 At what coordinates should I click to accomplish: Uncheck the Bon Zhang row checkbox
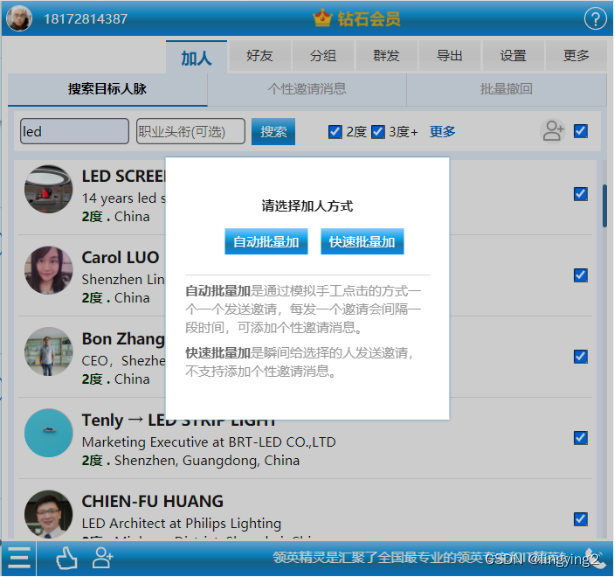pyautogui.click(x=580, y=357)
